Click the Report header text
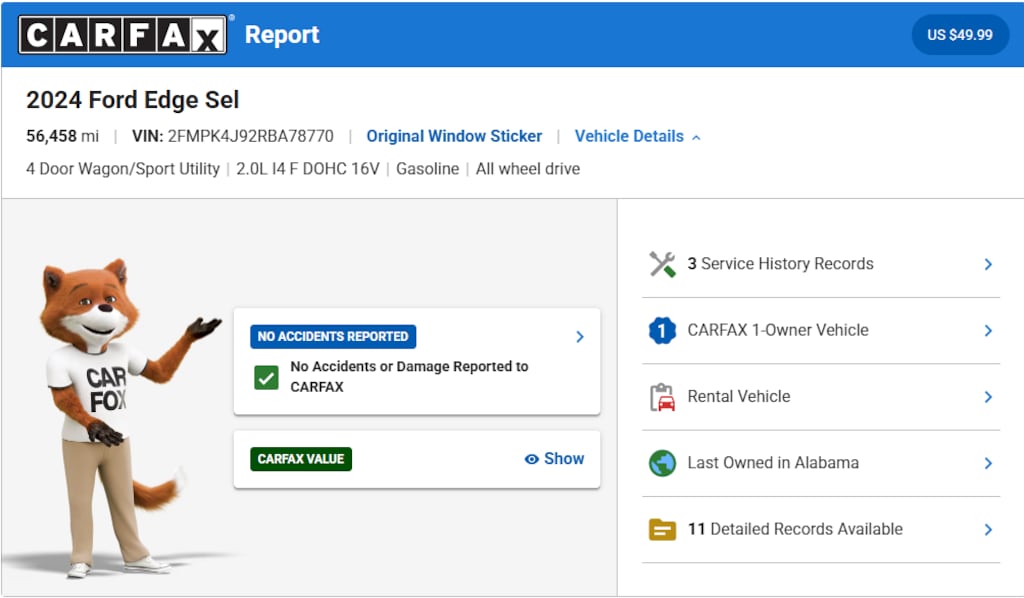 [282, 35]
